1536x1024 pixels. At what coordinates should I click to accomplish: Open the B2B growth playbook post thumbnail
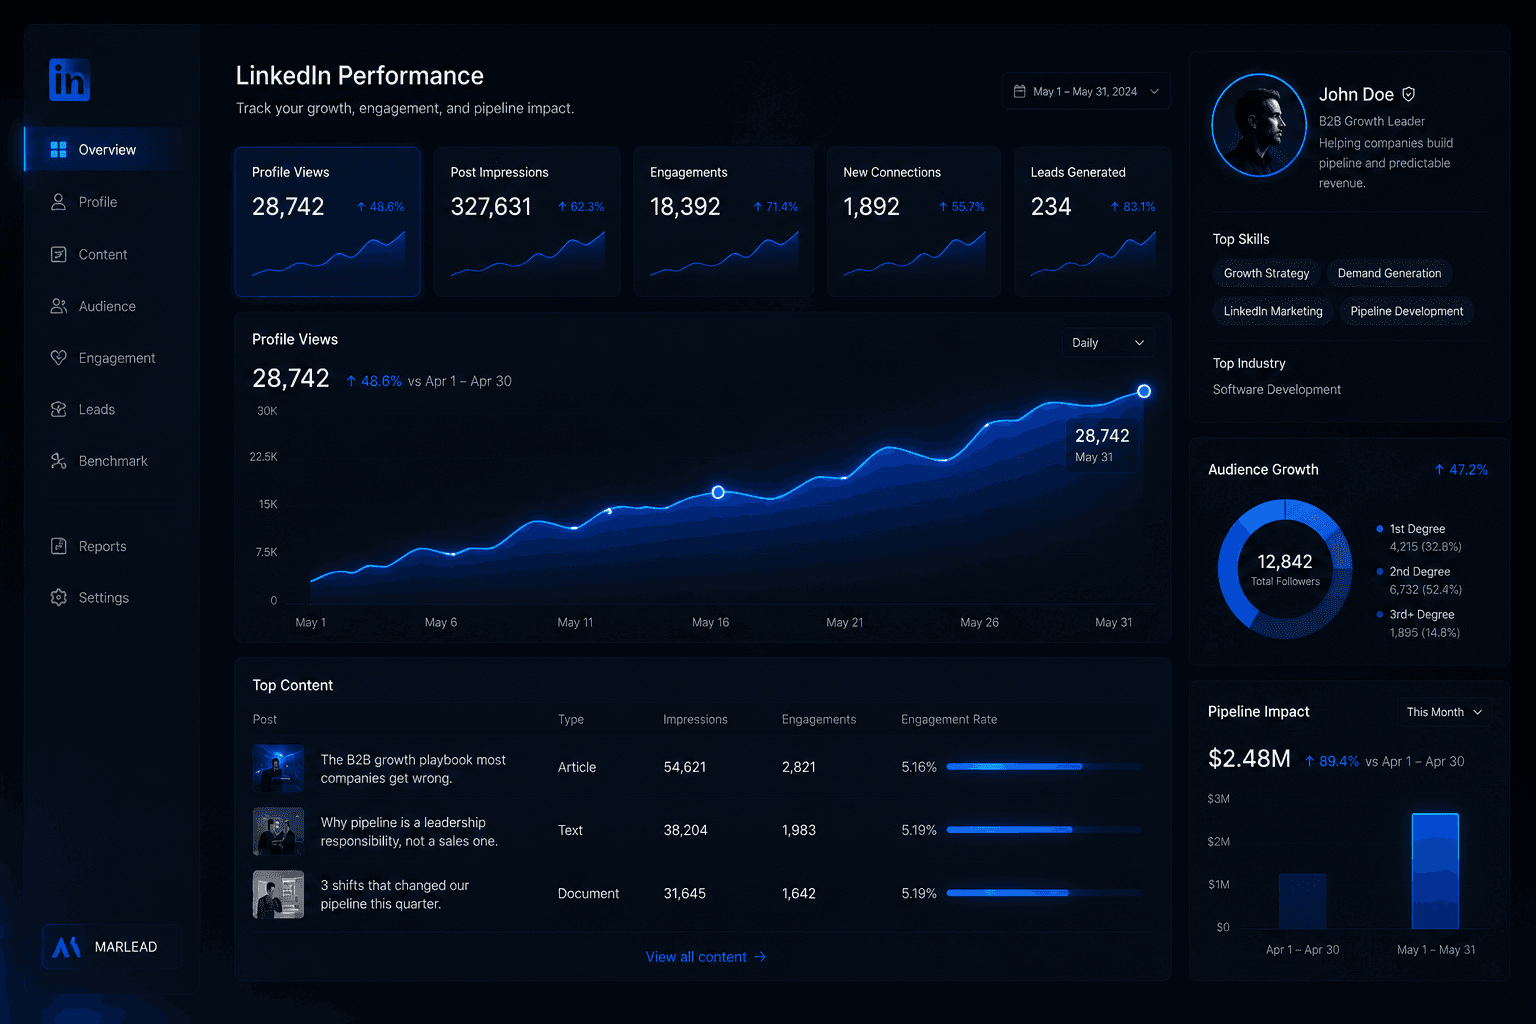pyautogui.click(x=278, y=768)
